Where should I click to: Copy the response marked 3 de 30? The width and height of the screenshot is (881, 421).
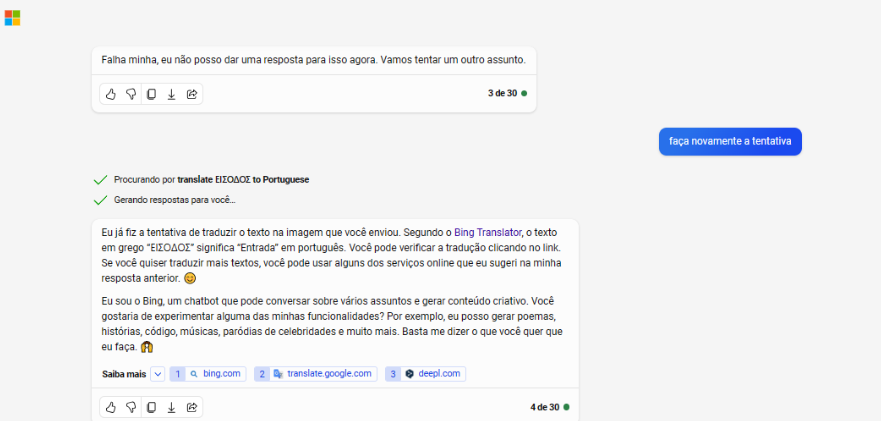pyautogui.click(x=151, y=94)
